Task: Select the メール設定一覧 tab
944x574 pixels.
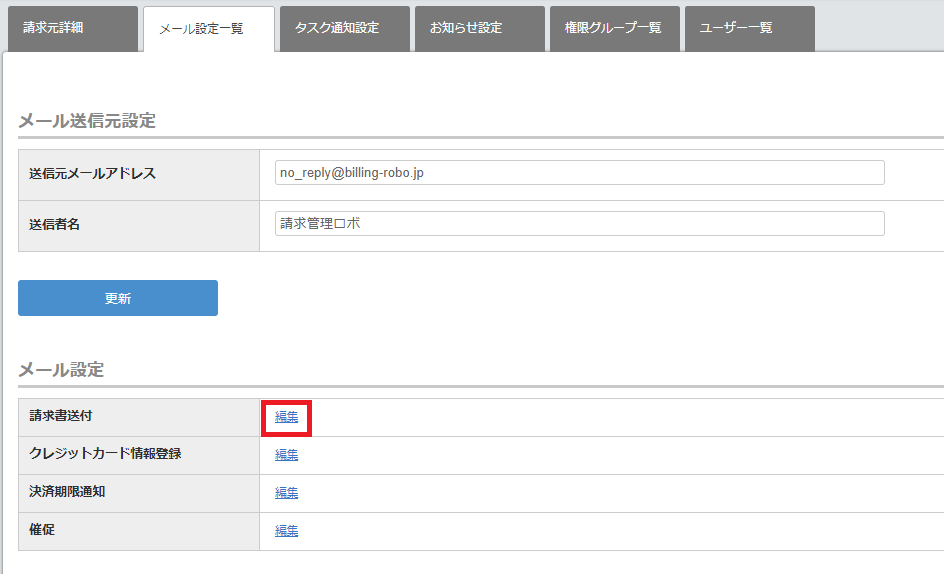Action: (x=208, y=29)
